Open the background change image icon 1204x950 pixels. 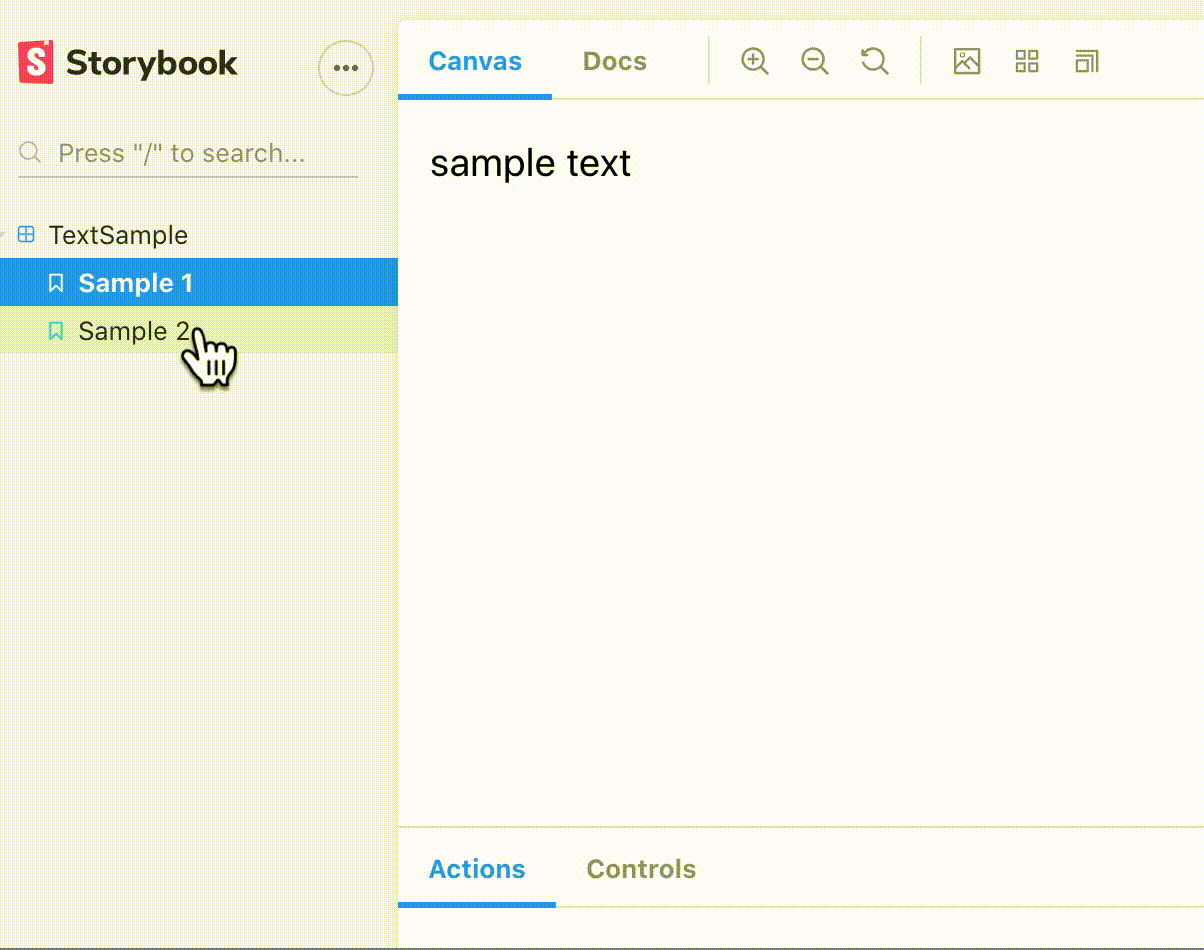(x=966, y=62)
